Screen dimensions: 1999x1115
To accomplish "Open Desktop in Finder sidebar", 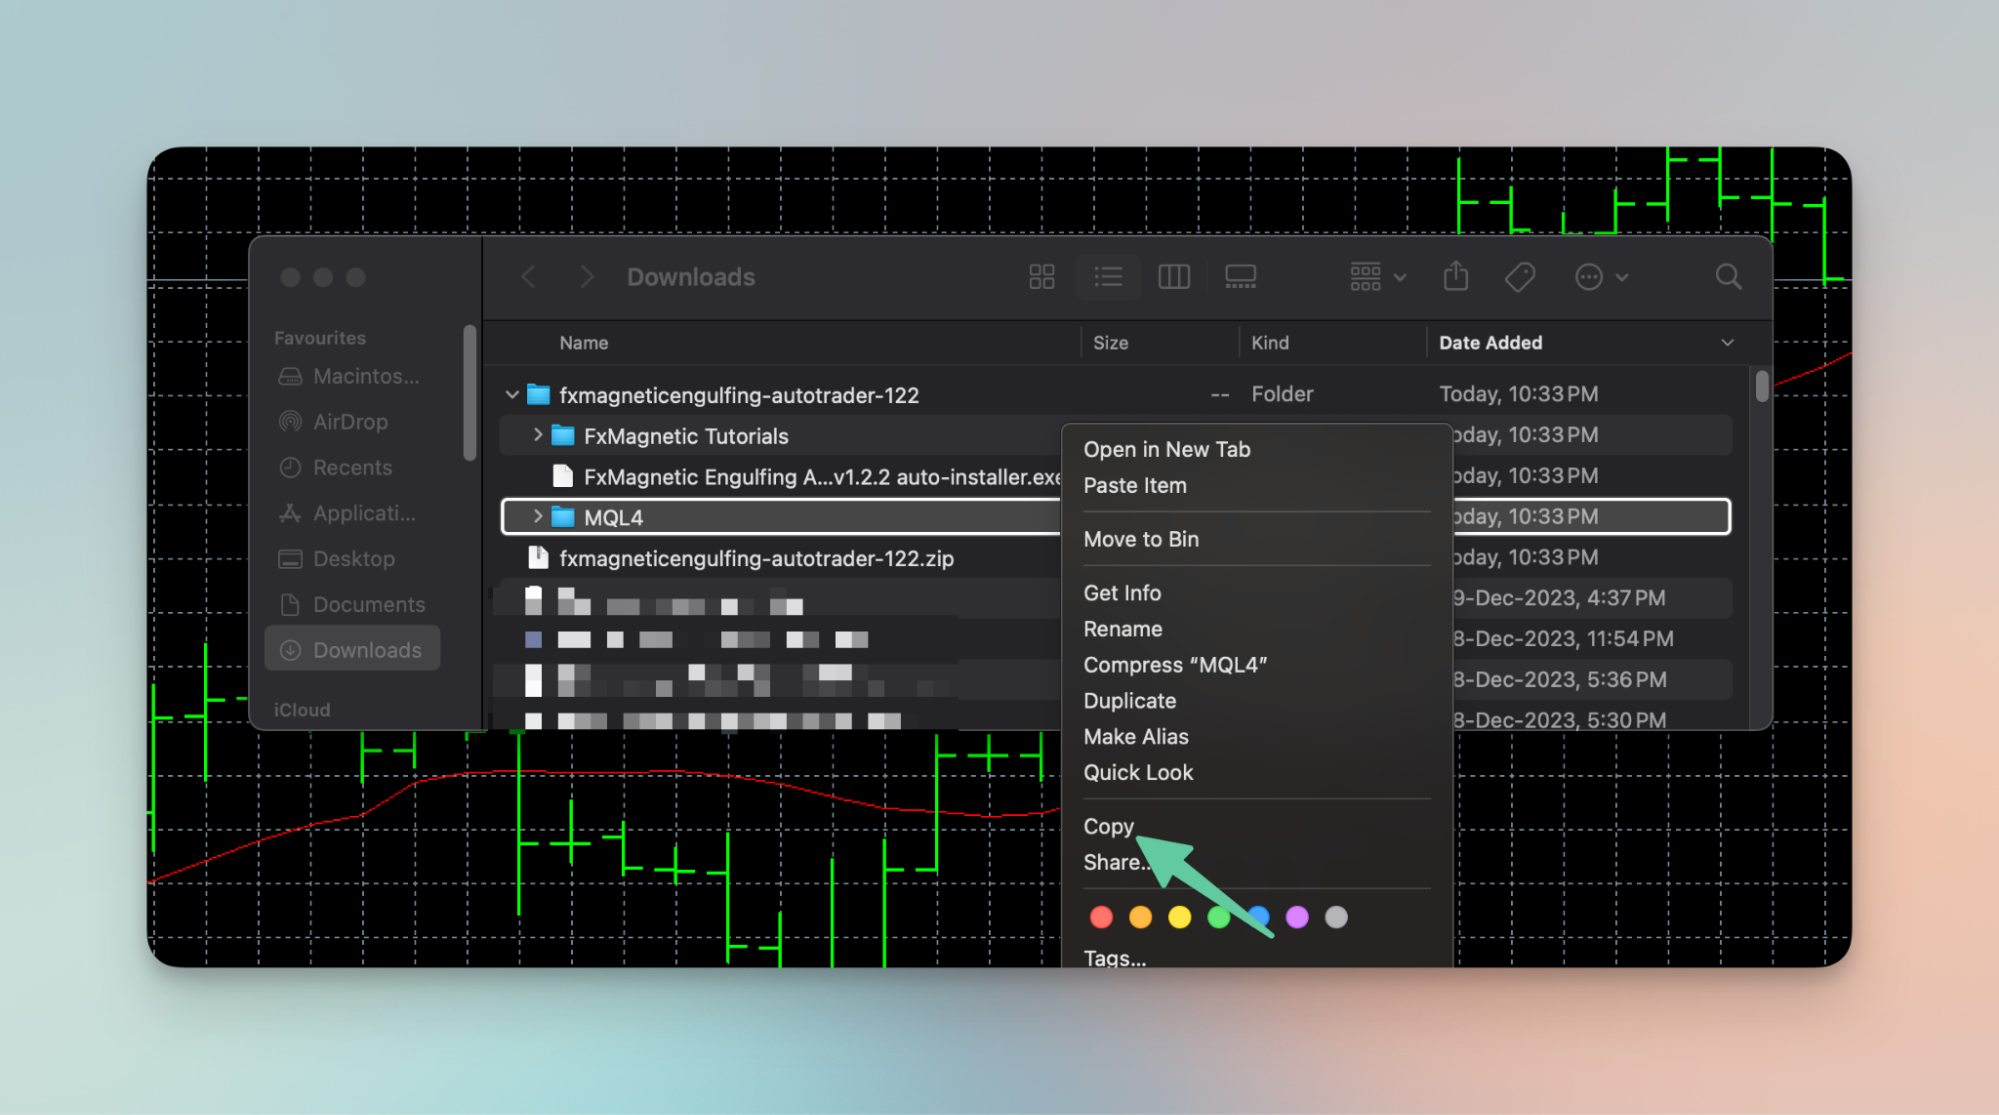I will pyautogui.click(x=353, y=559).
